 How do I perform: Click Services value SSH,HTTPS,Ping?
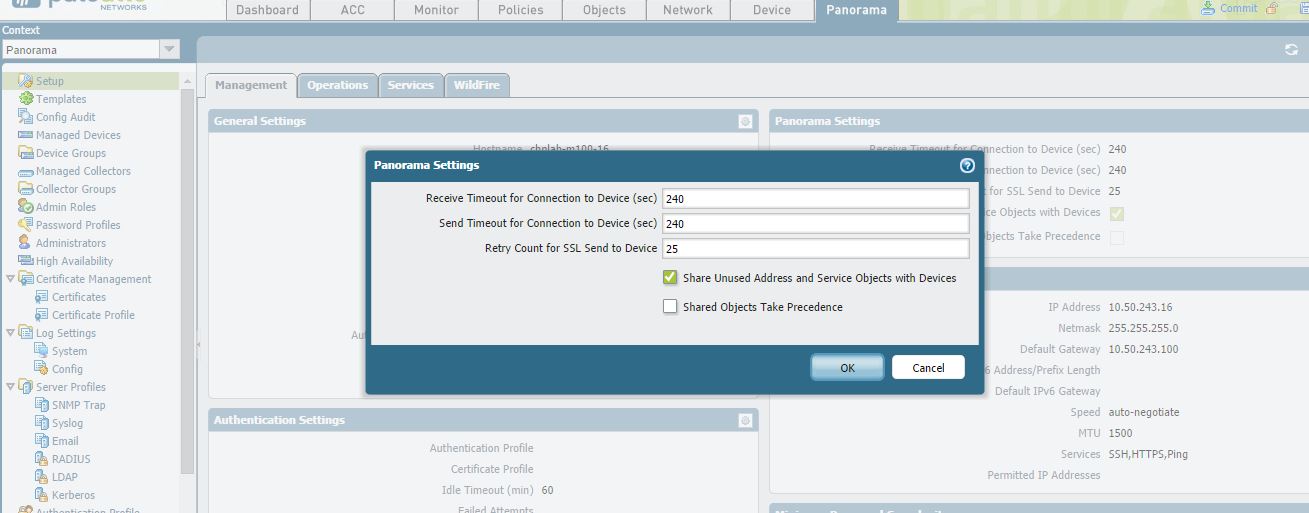pos(1148,454)
